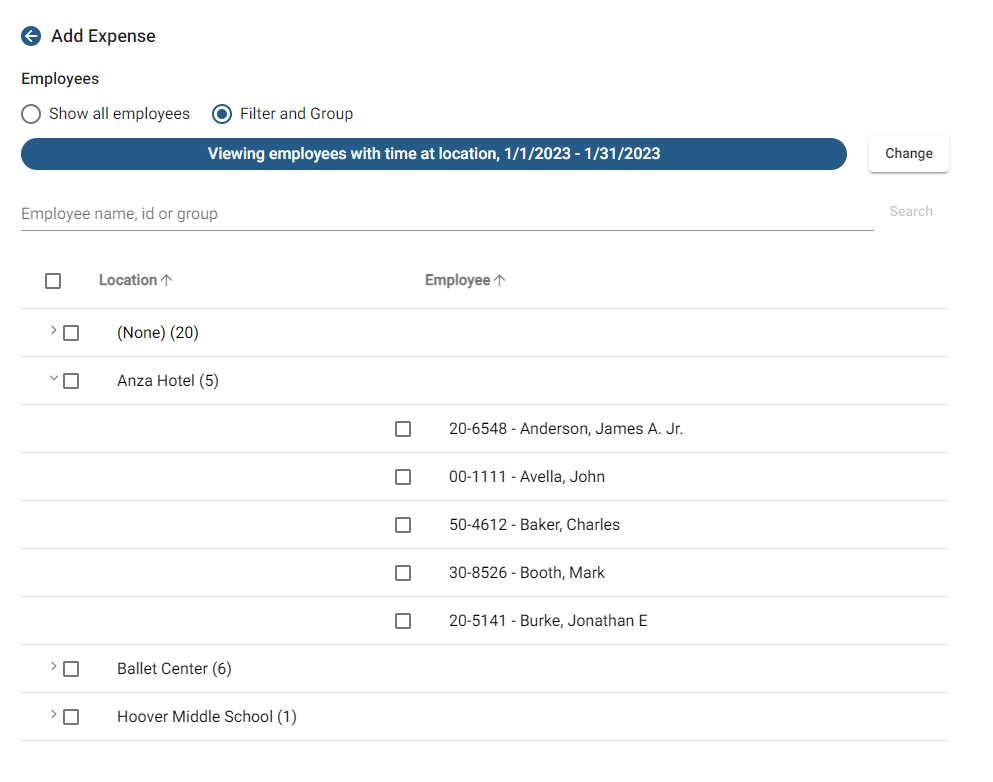Click the Filter and Group label text

(296, 114)
